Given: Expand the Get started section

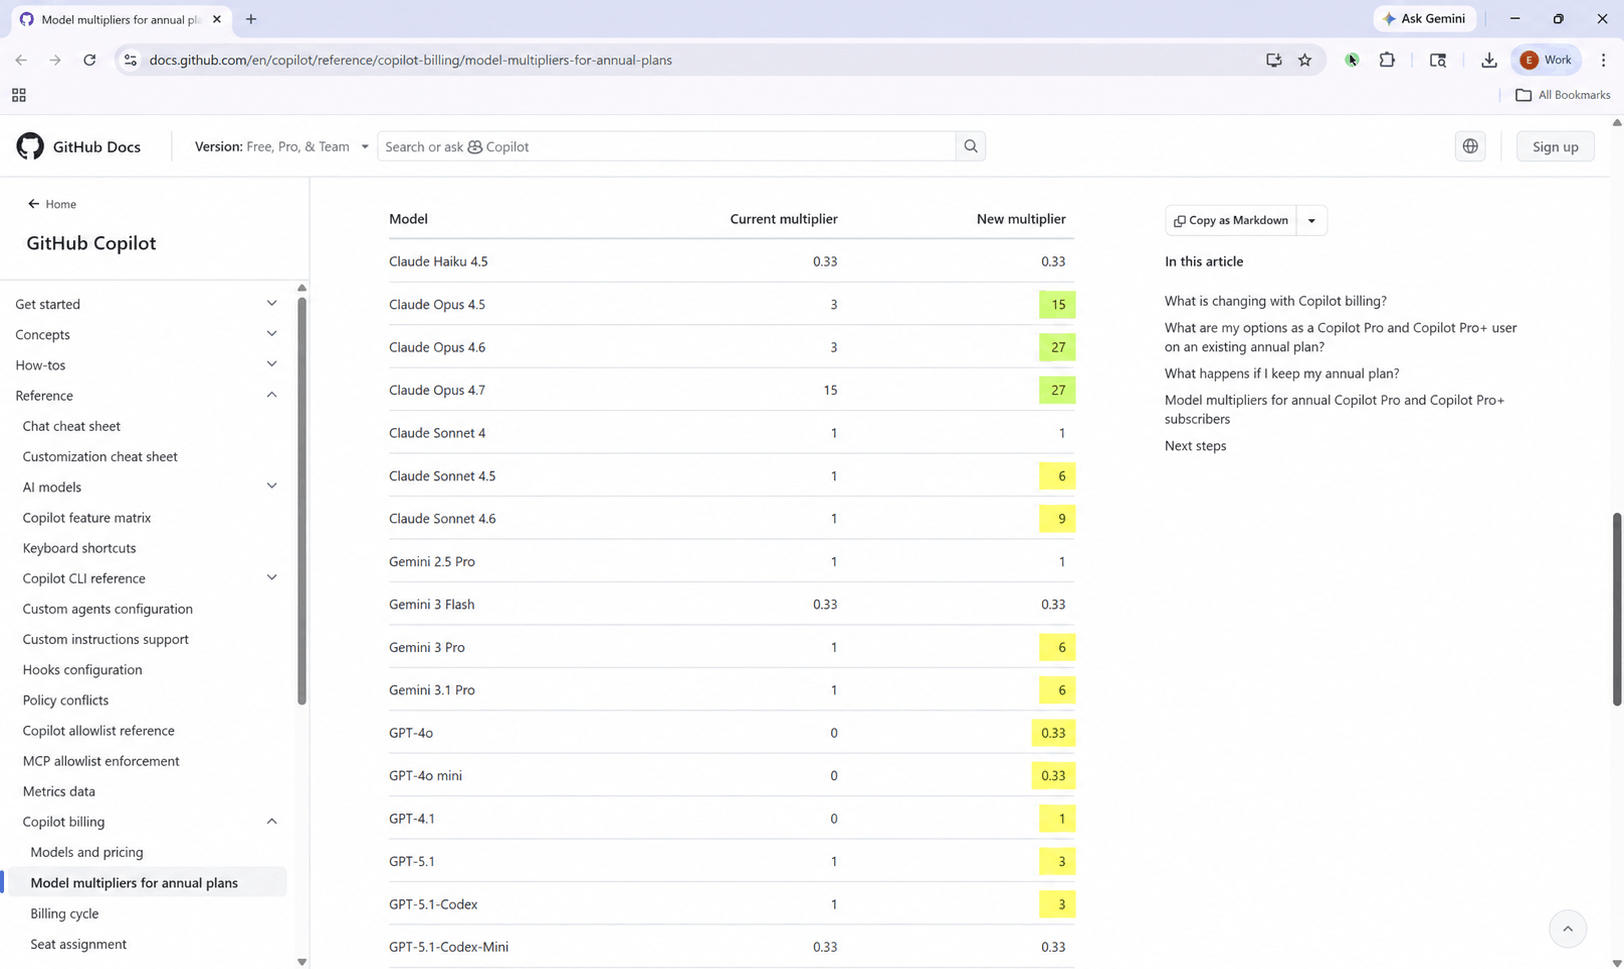Looking at the screenshot, I should [x=271, y=303].
